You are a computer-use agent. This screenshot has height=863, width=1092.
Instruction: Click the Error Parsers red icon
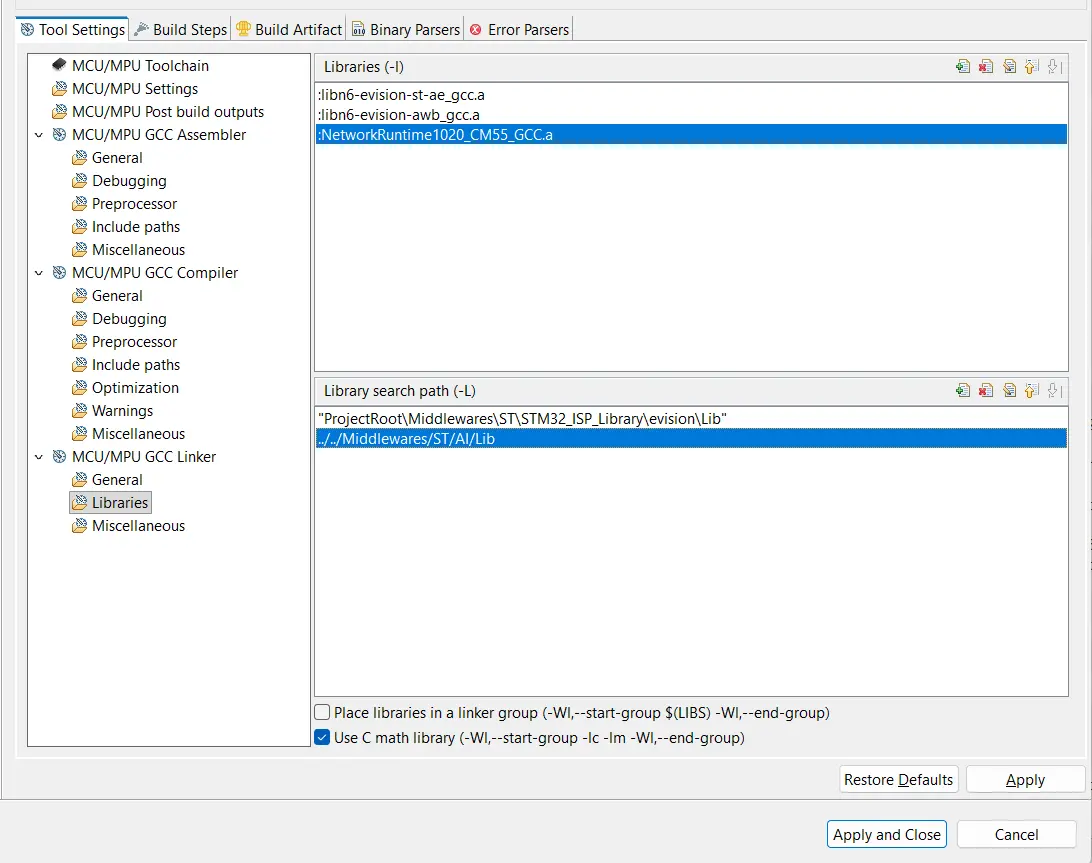click(x=476, y=29)
